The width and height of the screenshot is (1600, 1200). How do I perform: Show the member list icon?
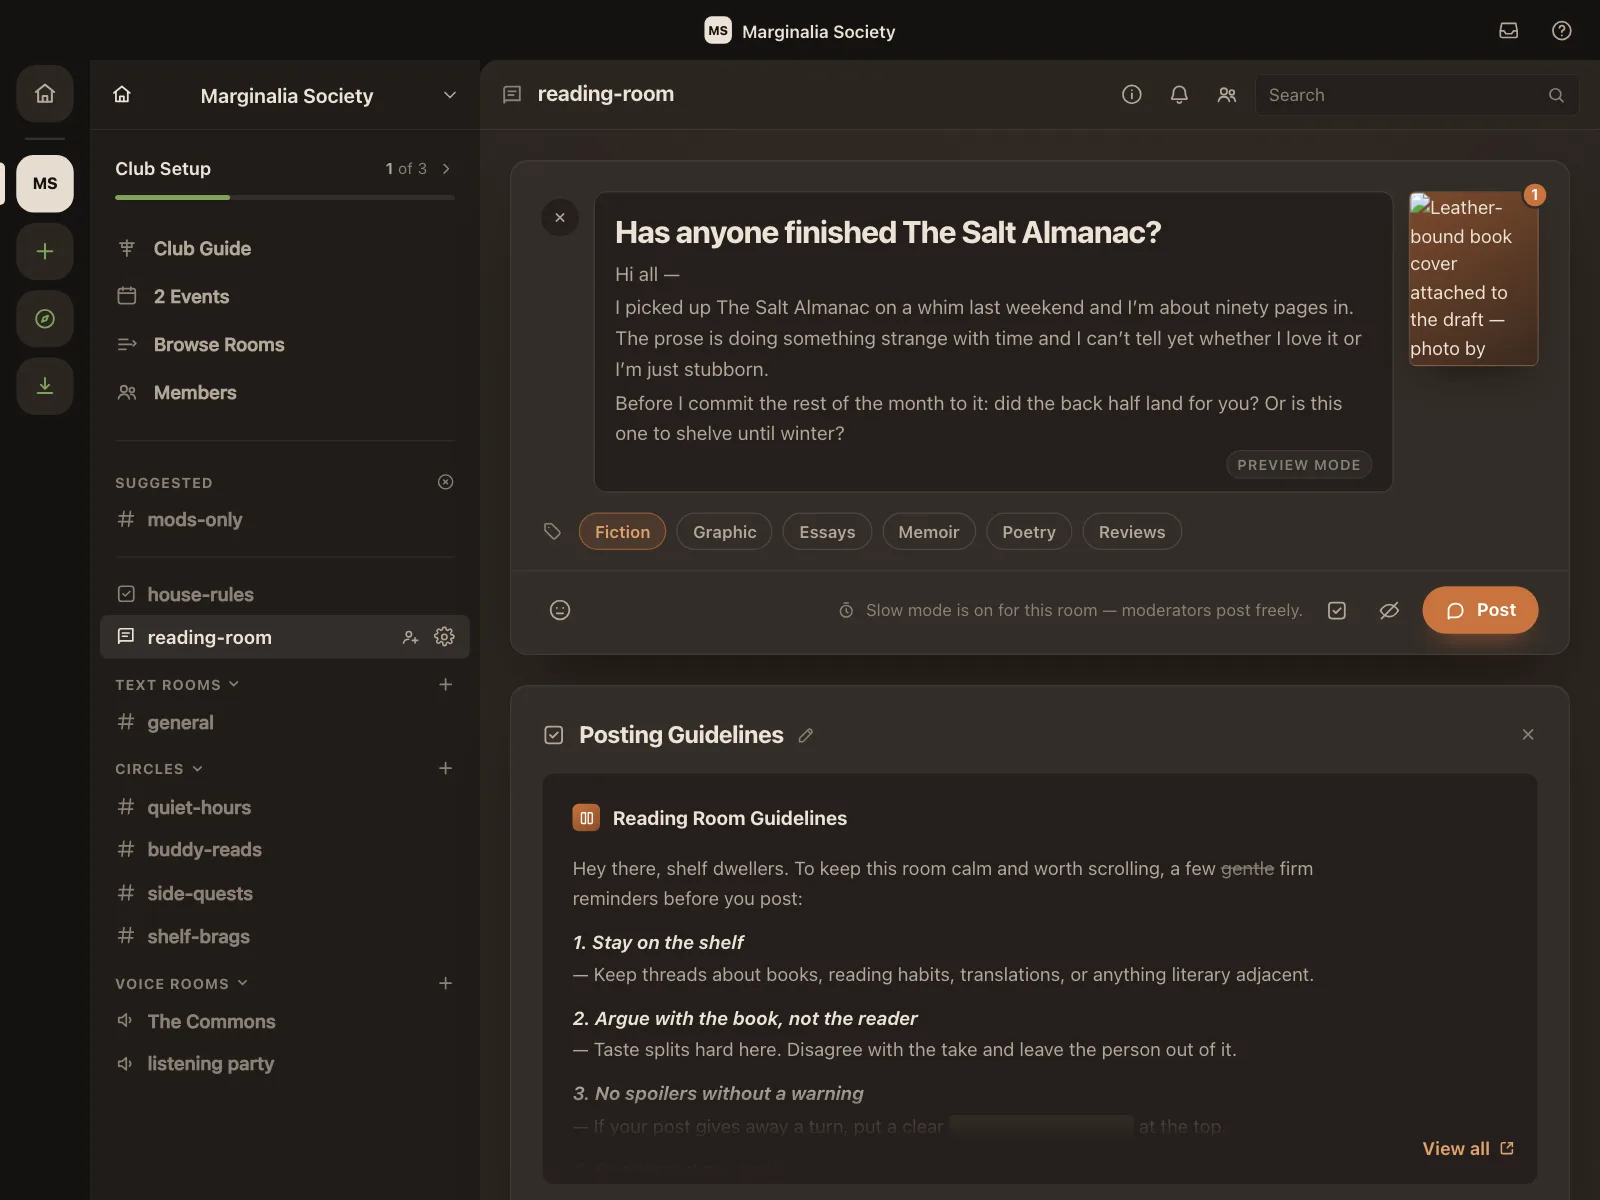(x=1227, y=95)
